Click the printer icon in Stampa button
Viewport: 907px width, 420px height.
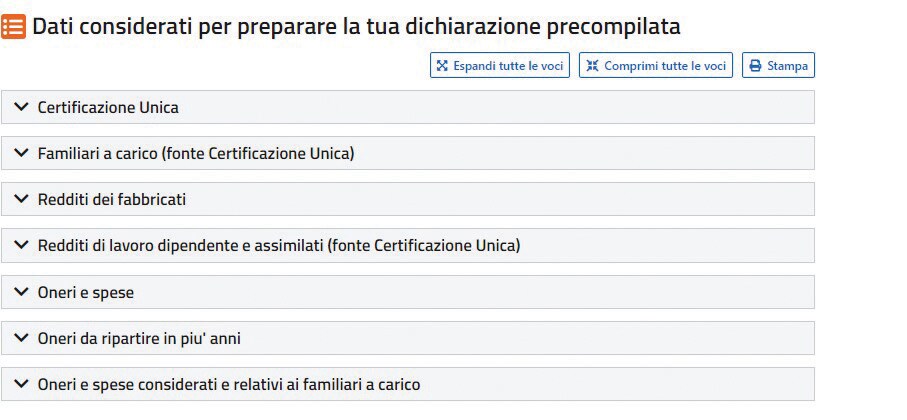click(755, 65)
